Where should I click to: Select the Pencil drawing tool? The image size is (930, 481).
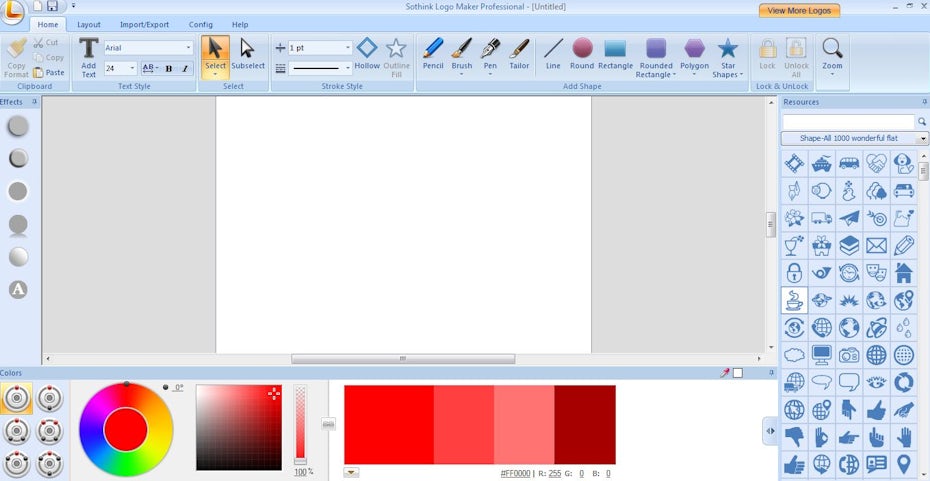pos(432,54)
